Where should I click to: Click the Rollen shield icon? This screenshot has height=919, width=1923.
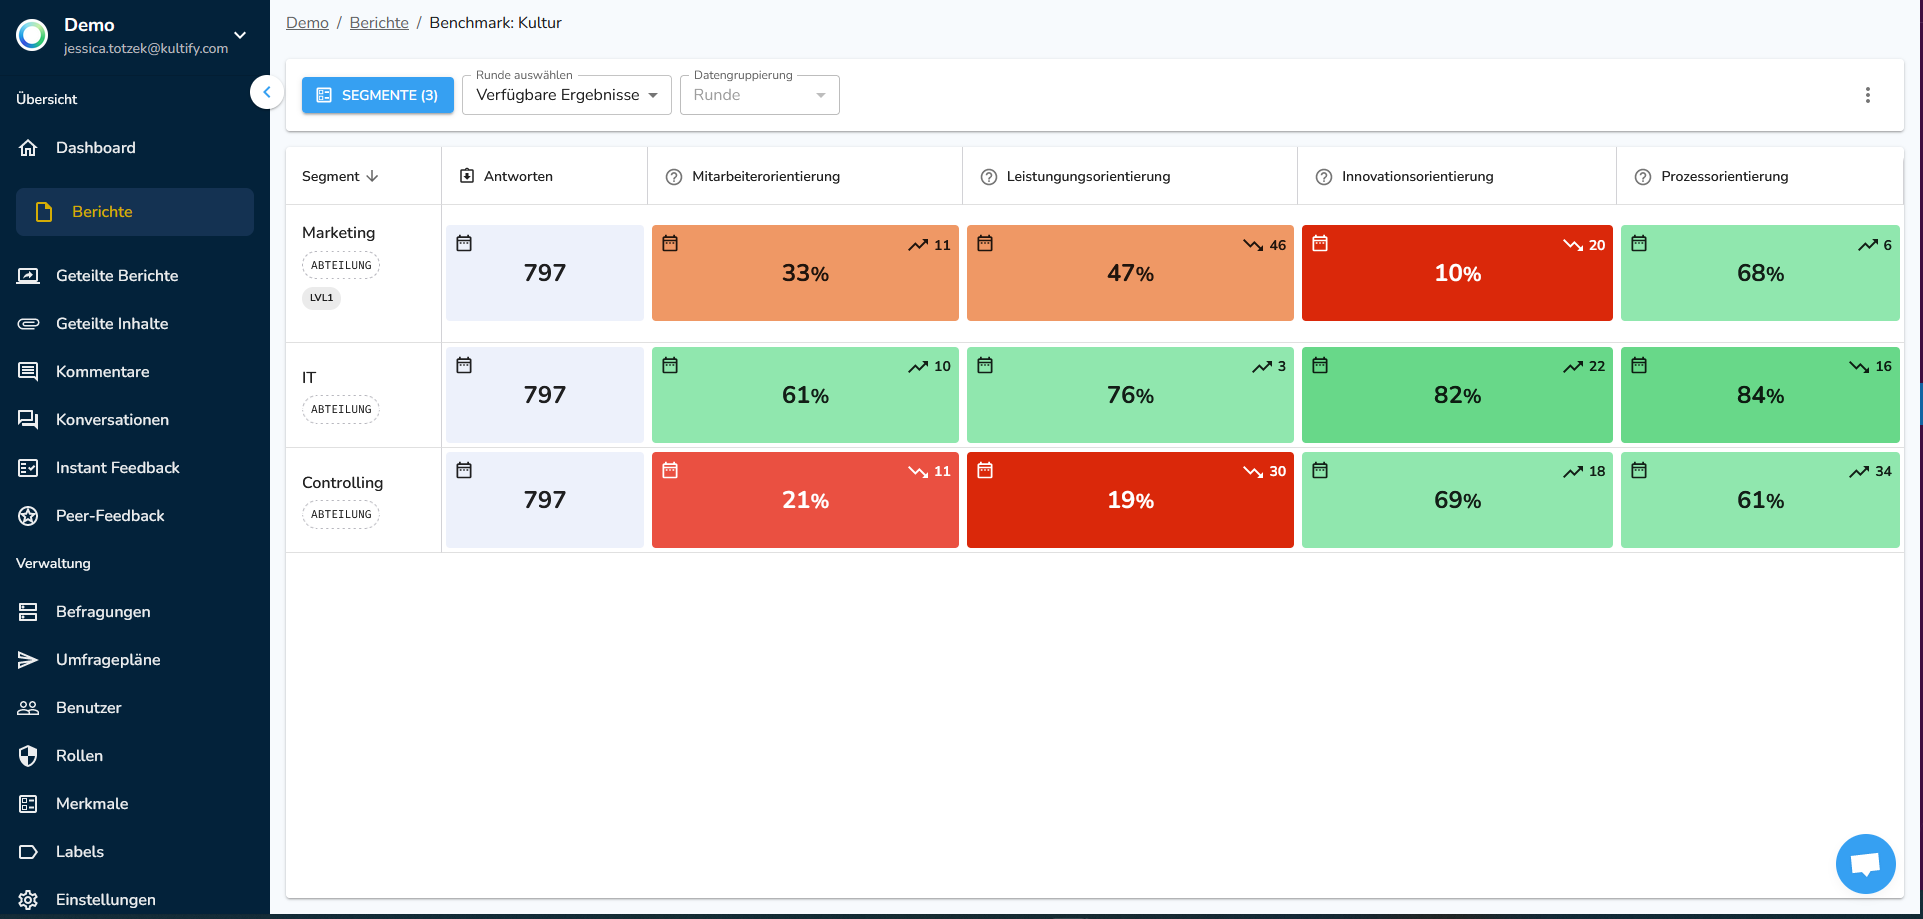28,756
